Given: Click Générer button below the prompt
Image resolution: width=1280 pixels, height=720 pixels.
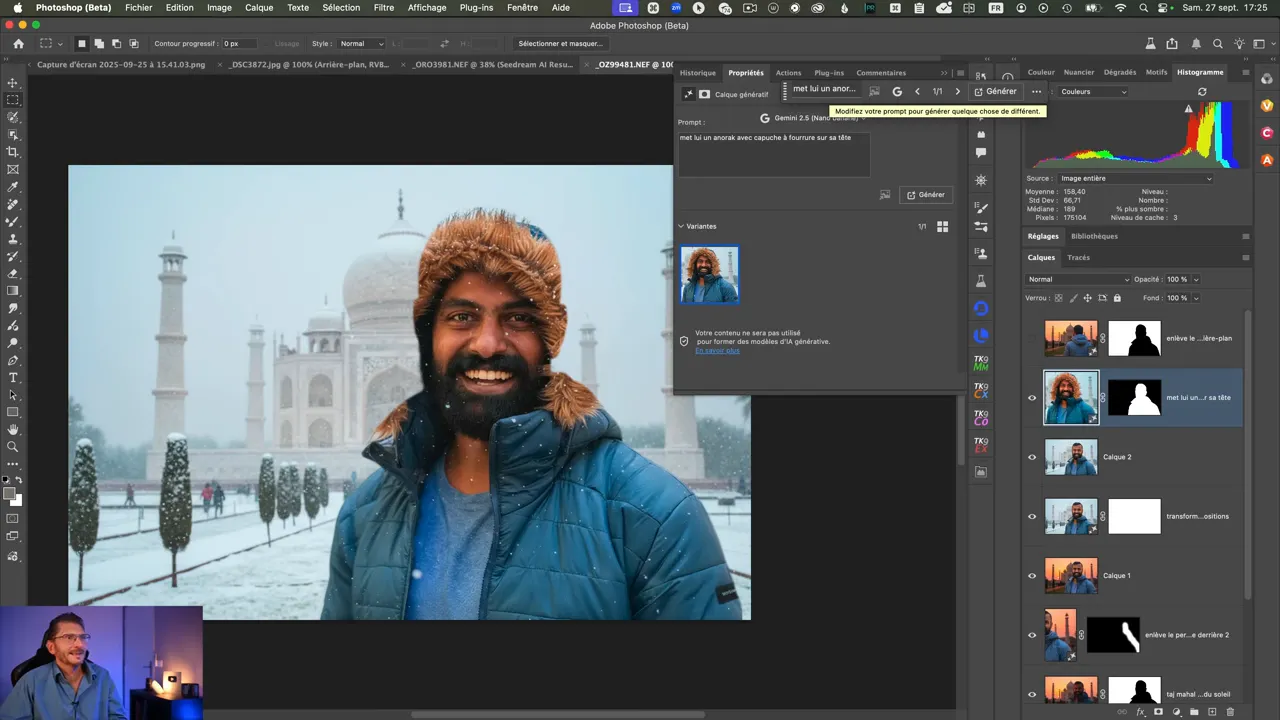Looking at the screenshot, I should (x=925, y=195).
